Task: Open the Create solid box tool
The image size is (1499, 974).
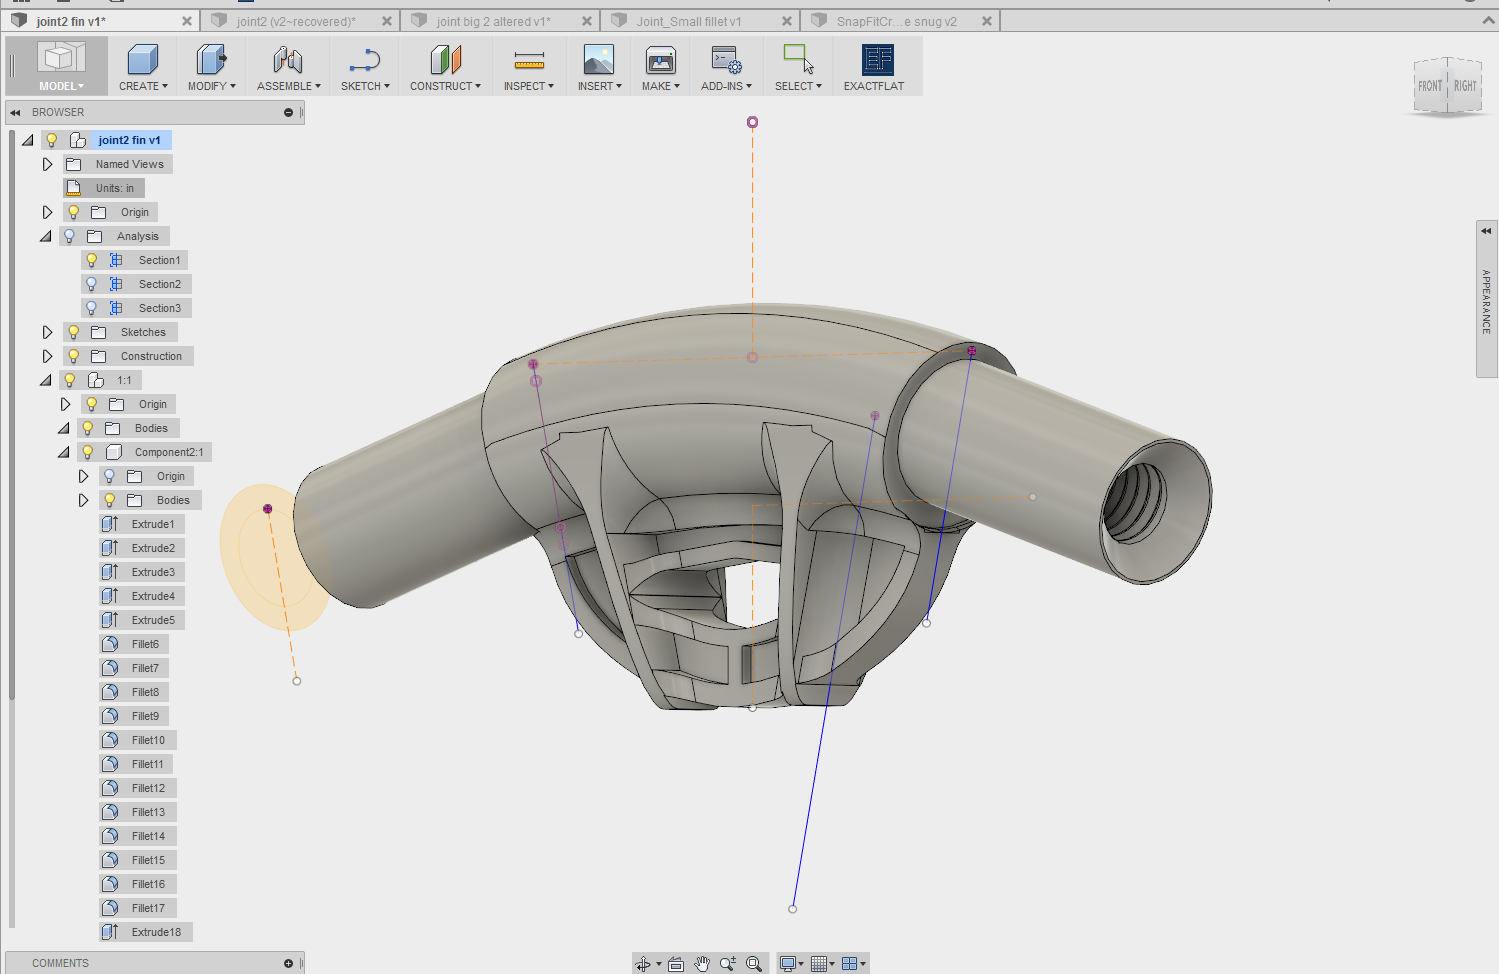Action: [x=143, y=61]
